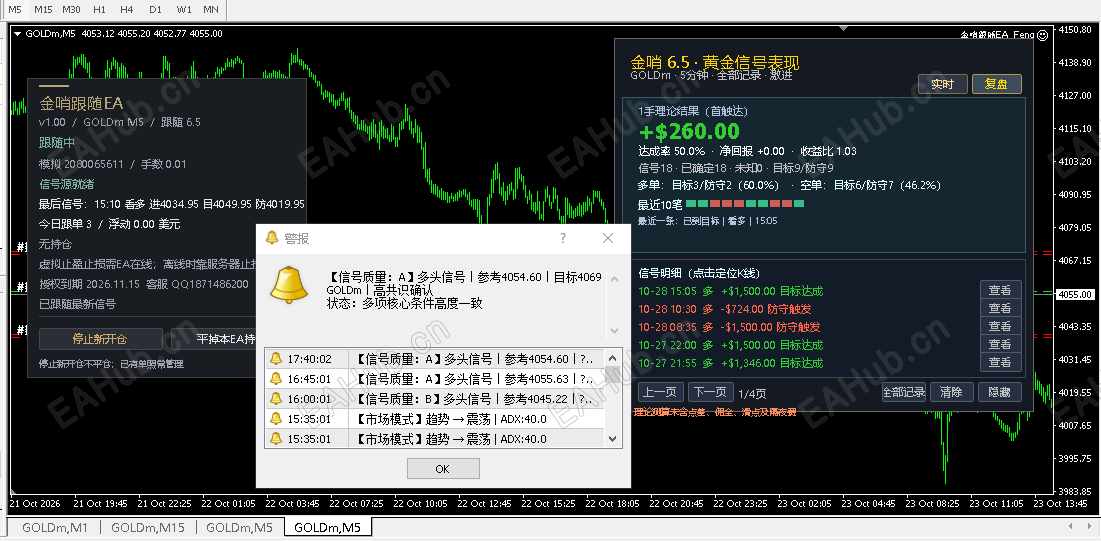Screen dimensions: 1101x541
Task: Click the alert message scroll-up arrow
Action: [x=614, y=279]
